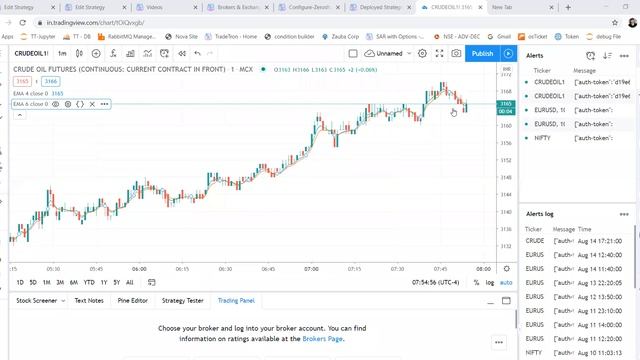Screen dimensions: 640x360
Task: Open the Strategy Tester tab
Action: pyautogui.click(x=182, y=300)
